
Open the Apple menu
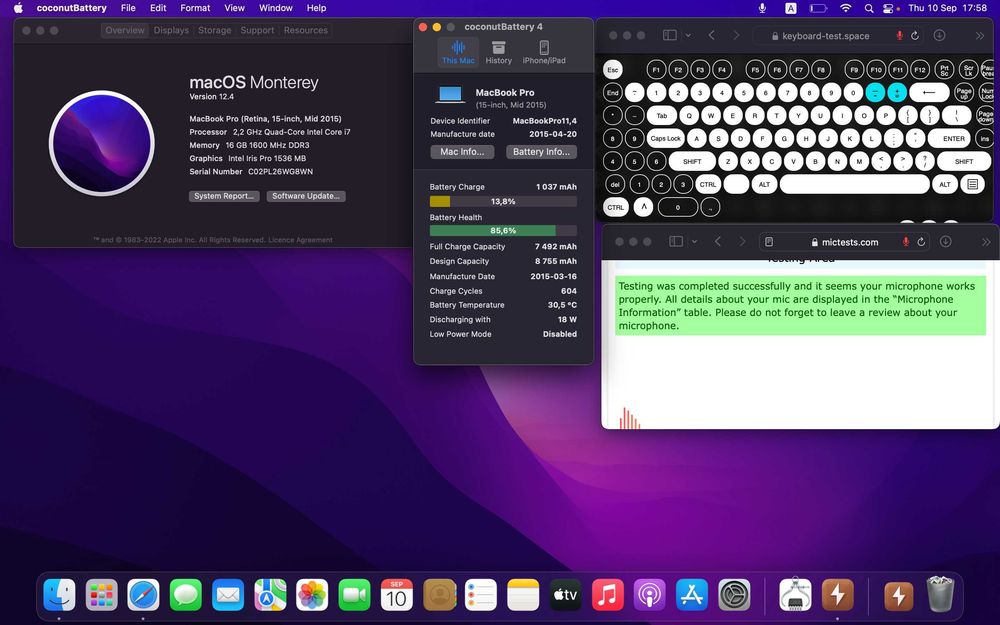click(x=18, y=8)
